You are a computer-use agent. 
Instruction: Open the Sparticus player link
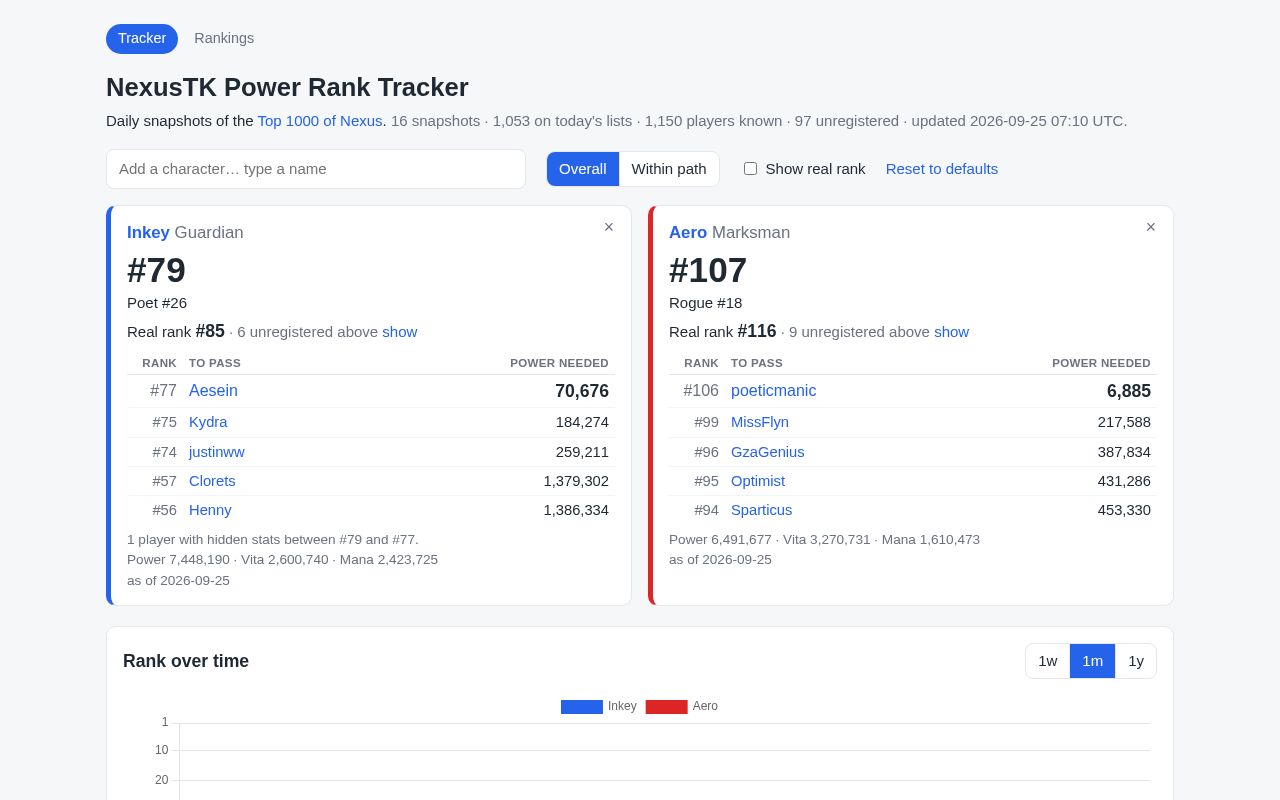point(761,510)
